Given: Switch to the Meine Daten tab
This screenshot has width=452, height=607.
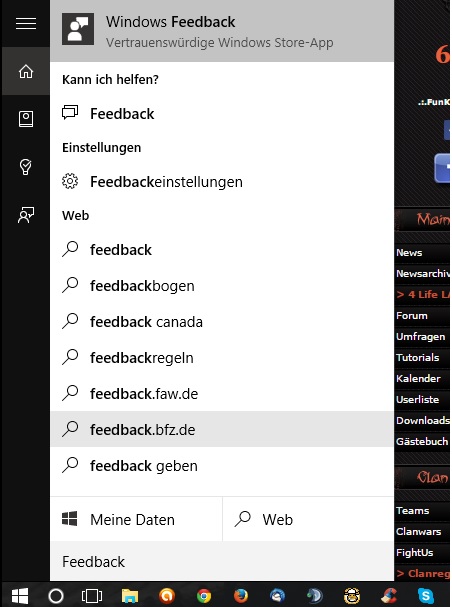Looking at the screenshot, I should (136, 519).
